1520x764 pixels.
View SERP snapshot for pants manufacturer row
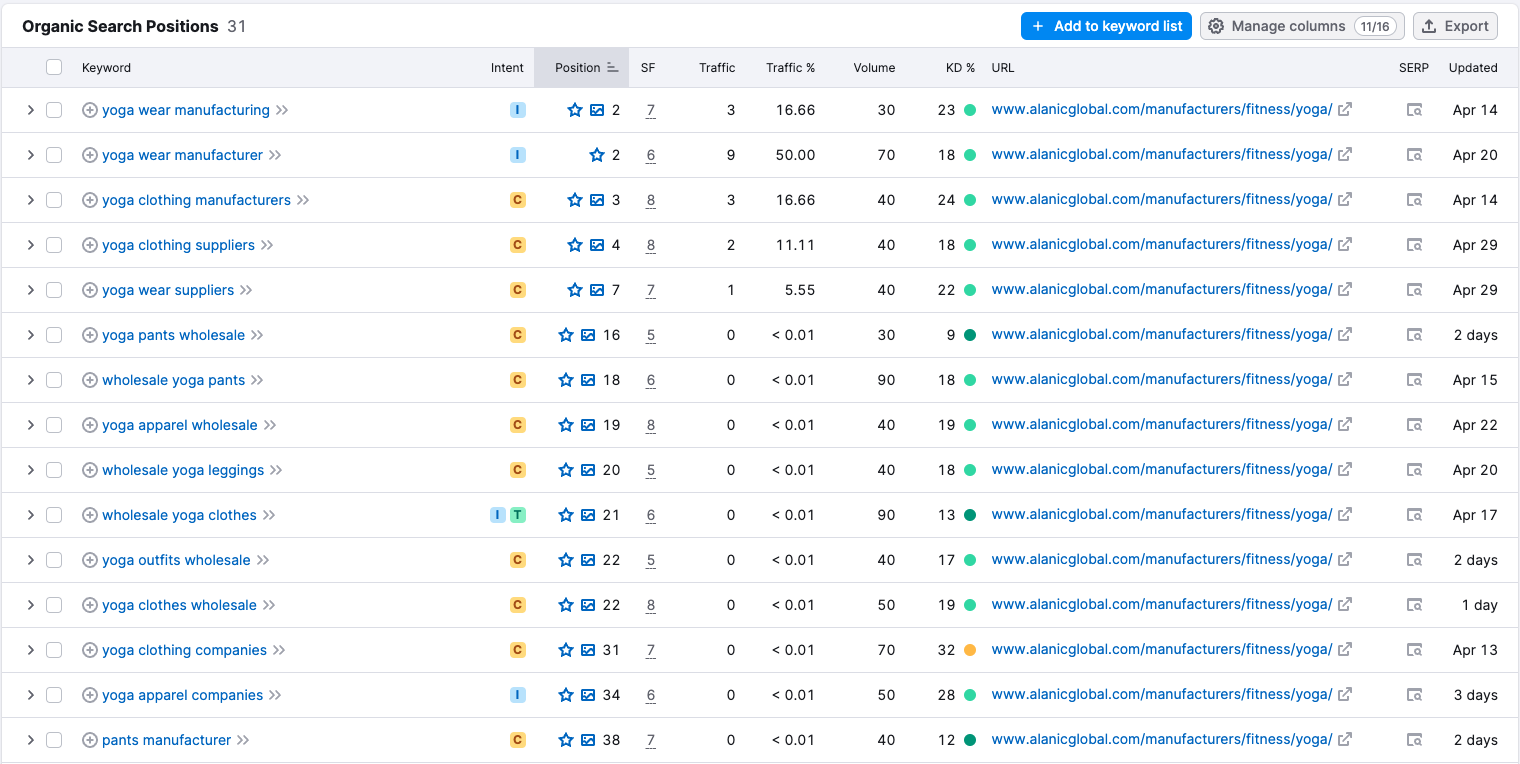pos(1414,740)
